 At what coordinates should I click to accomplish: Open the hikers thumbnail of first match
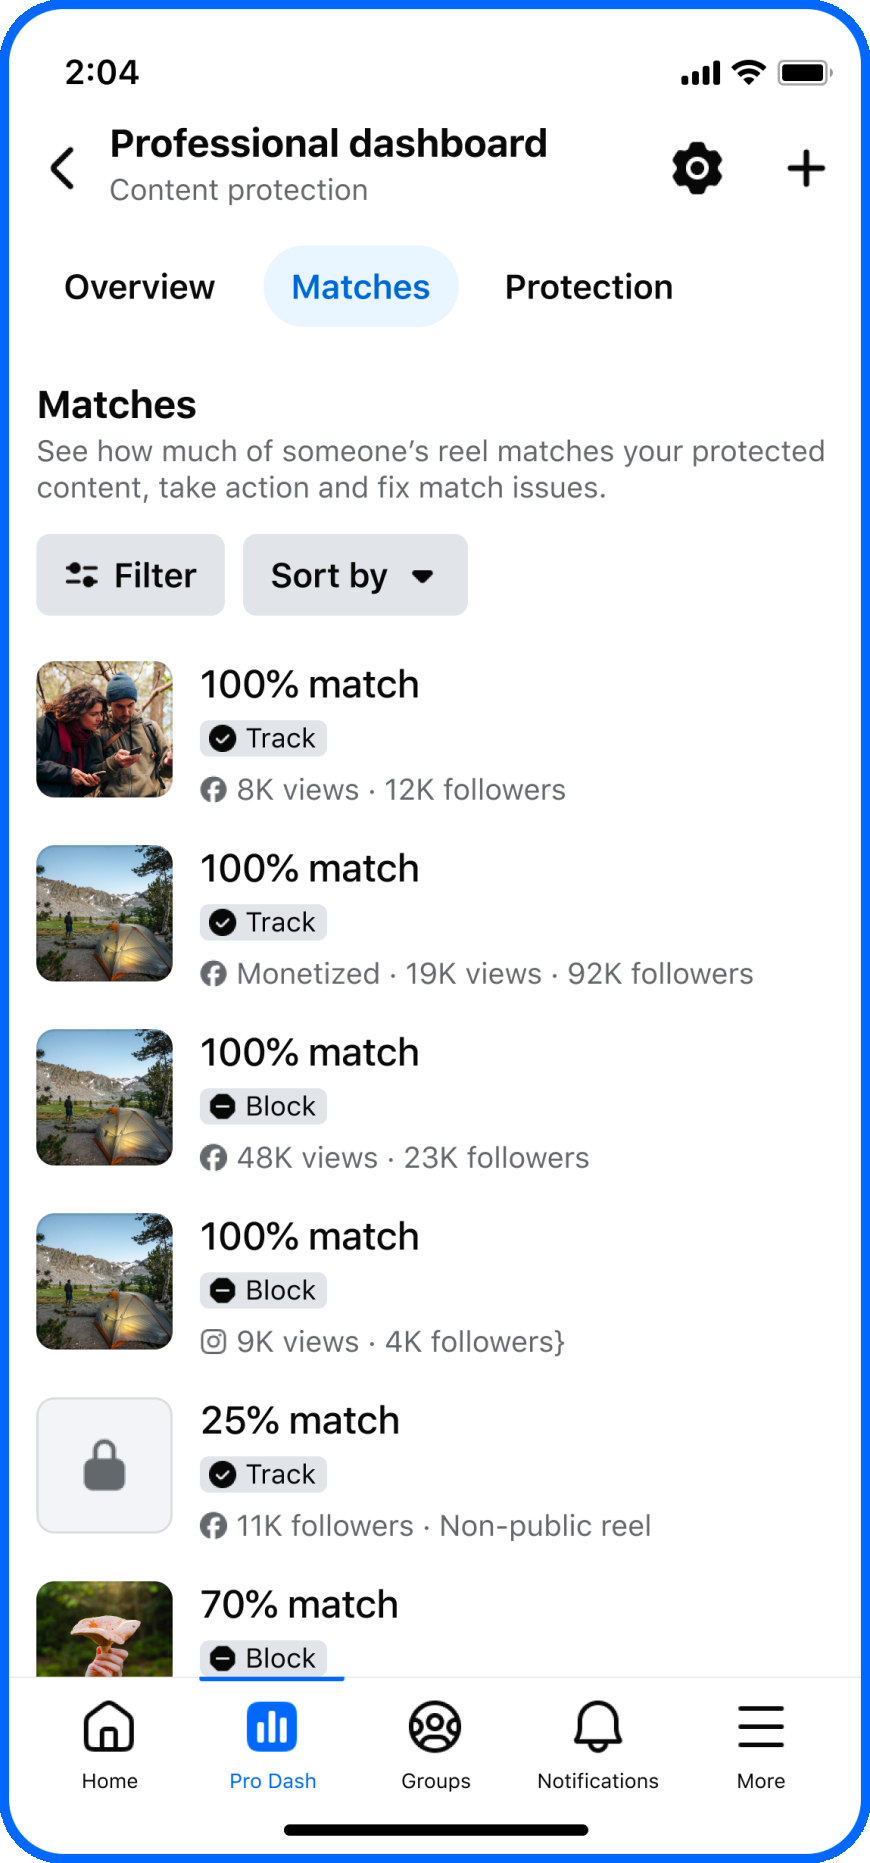coord(104,729)
